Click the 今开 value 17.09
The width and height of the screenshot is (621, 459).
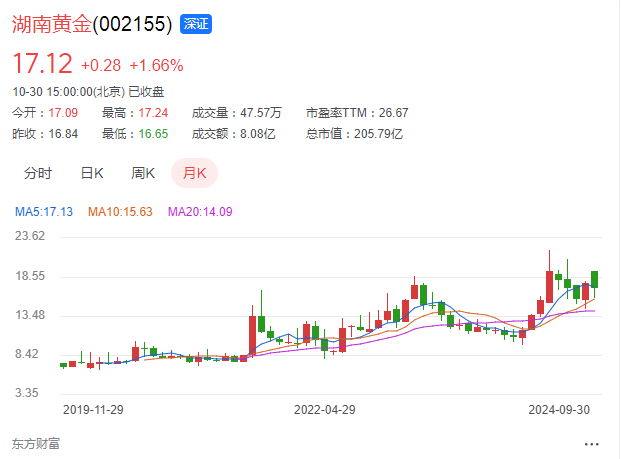[x=63, y=113]
